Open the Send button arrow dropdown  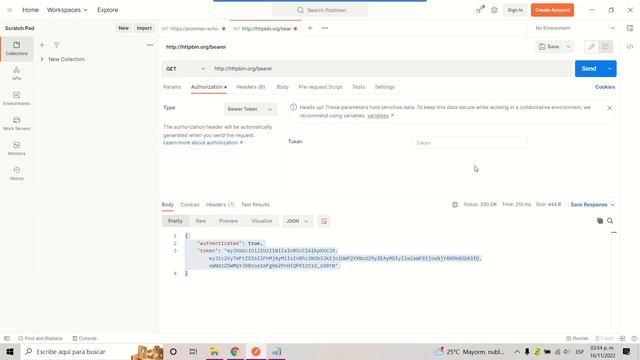coord(610,69)
